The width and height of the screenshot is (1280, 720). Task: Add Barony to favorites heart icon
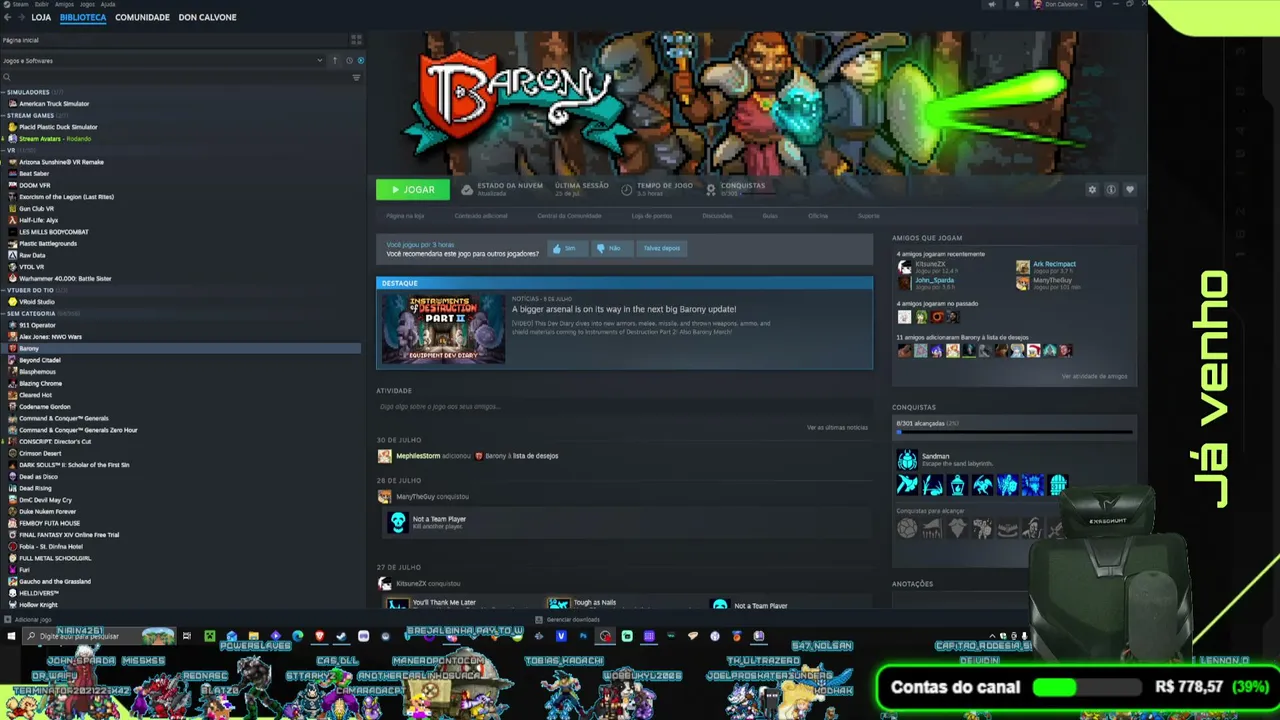[1129, 189]
